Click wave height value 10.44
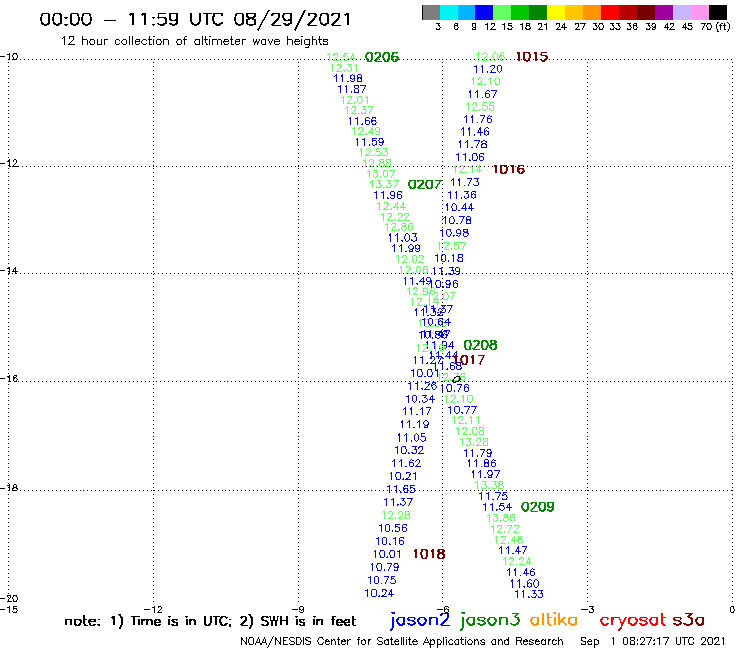This screenshot has height=650, width=740. (x=459, y=207)
